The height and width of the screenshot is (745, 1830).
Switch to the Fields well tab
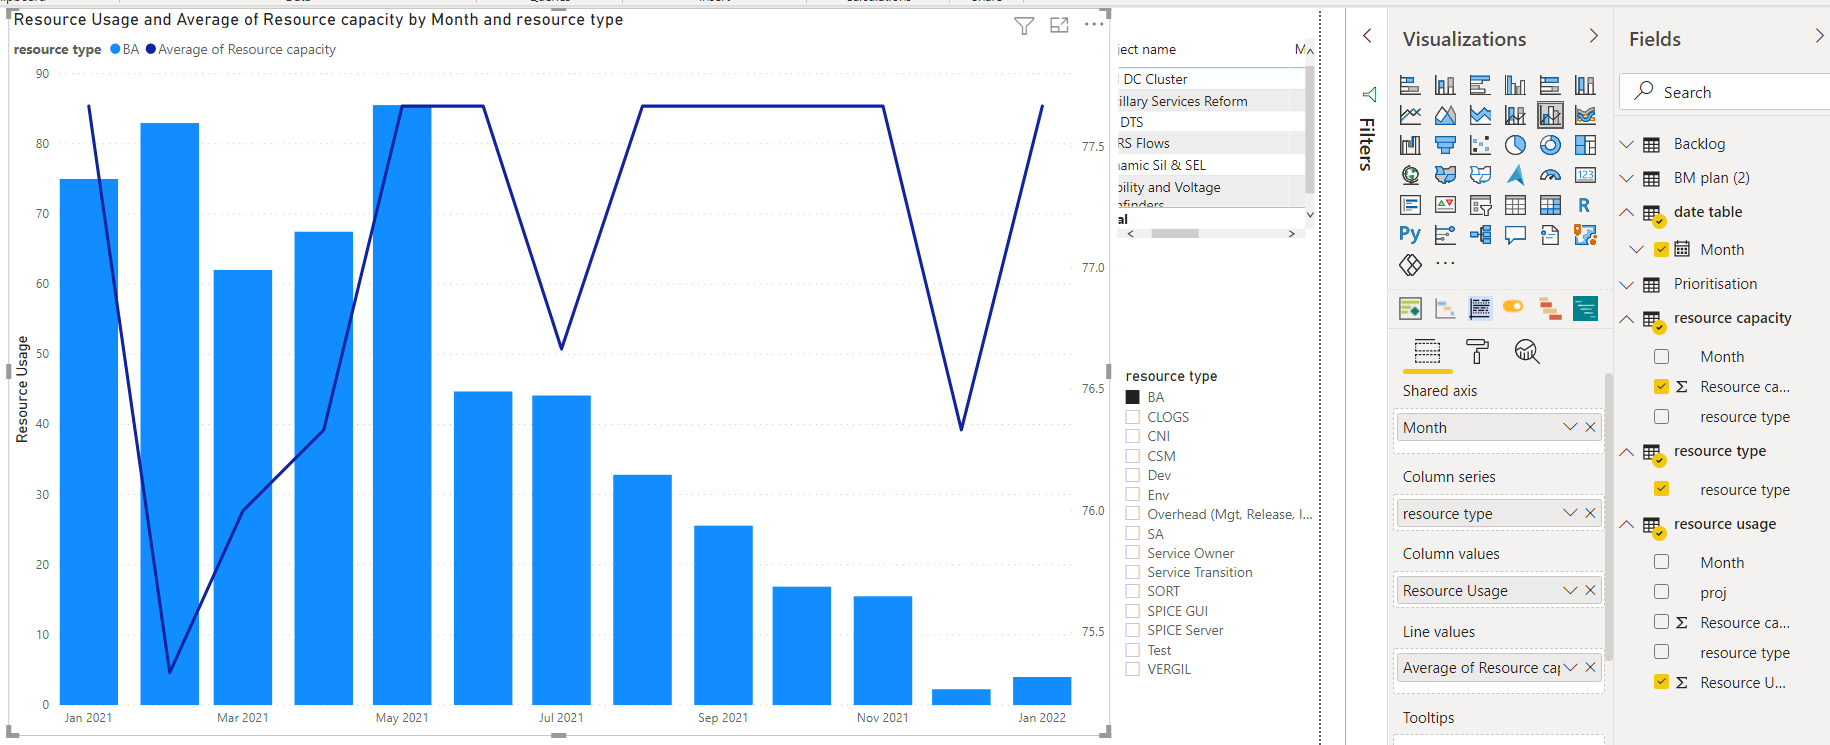(x=1427, y=352)
